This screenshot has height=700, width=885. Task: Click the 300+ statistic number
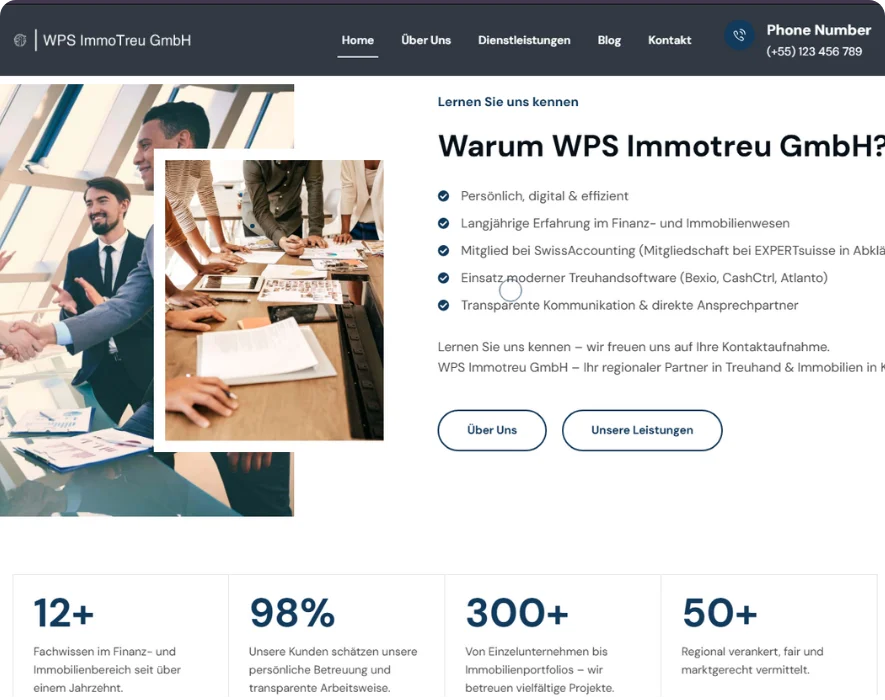[x=517, y=612]
